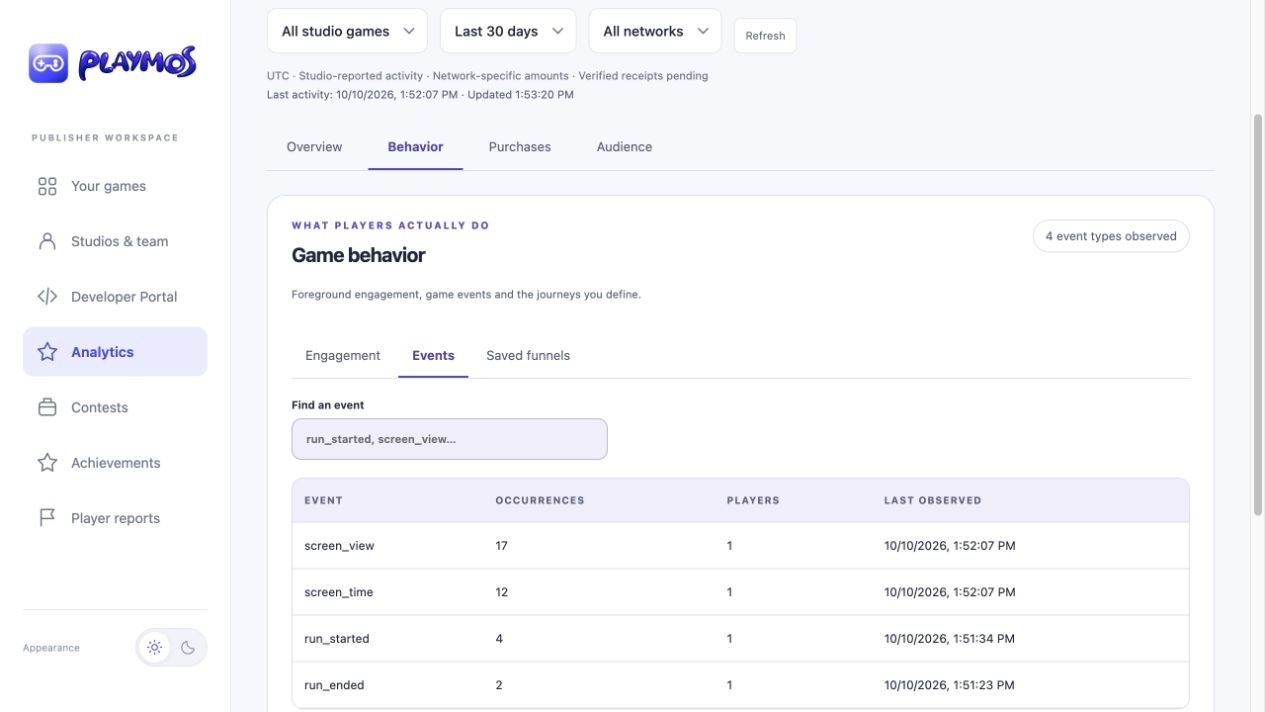Screen dimensions: 1265x712
Task: Go to the Audience tab
Action: point(624,147)
